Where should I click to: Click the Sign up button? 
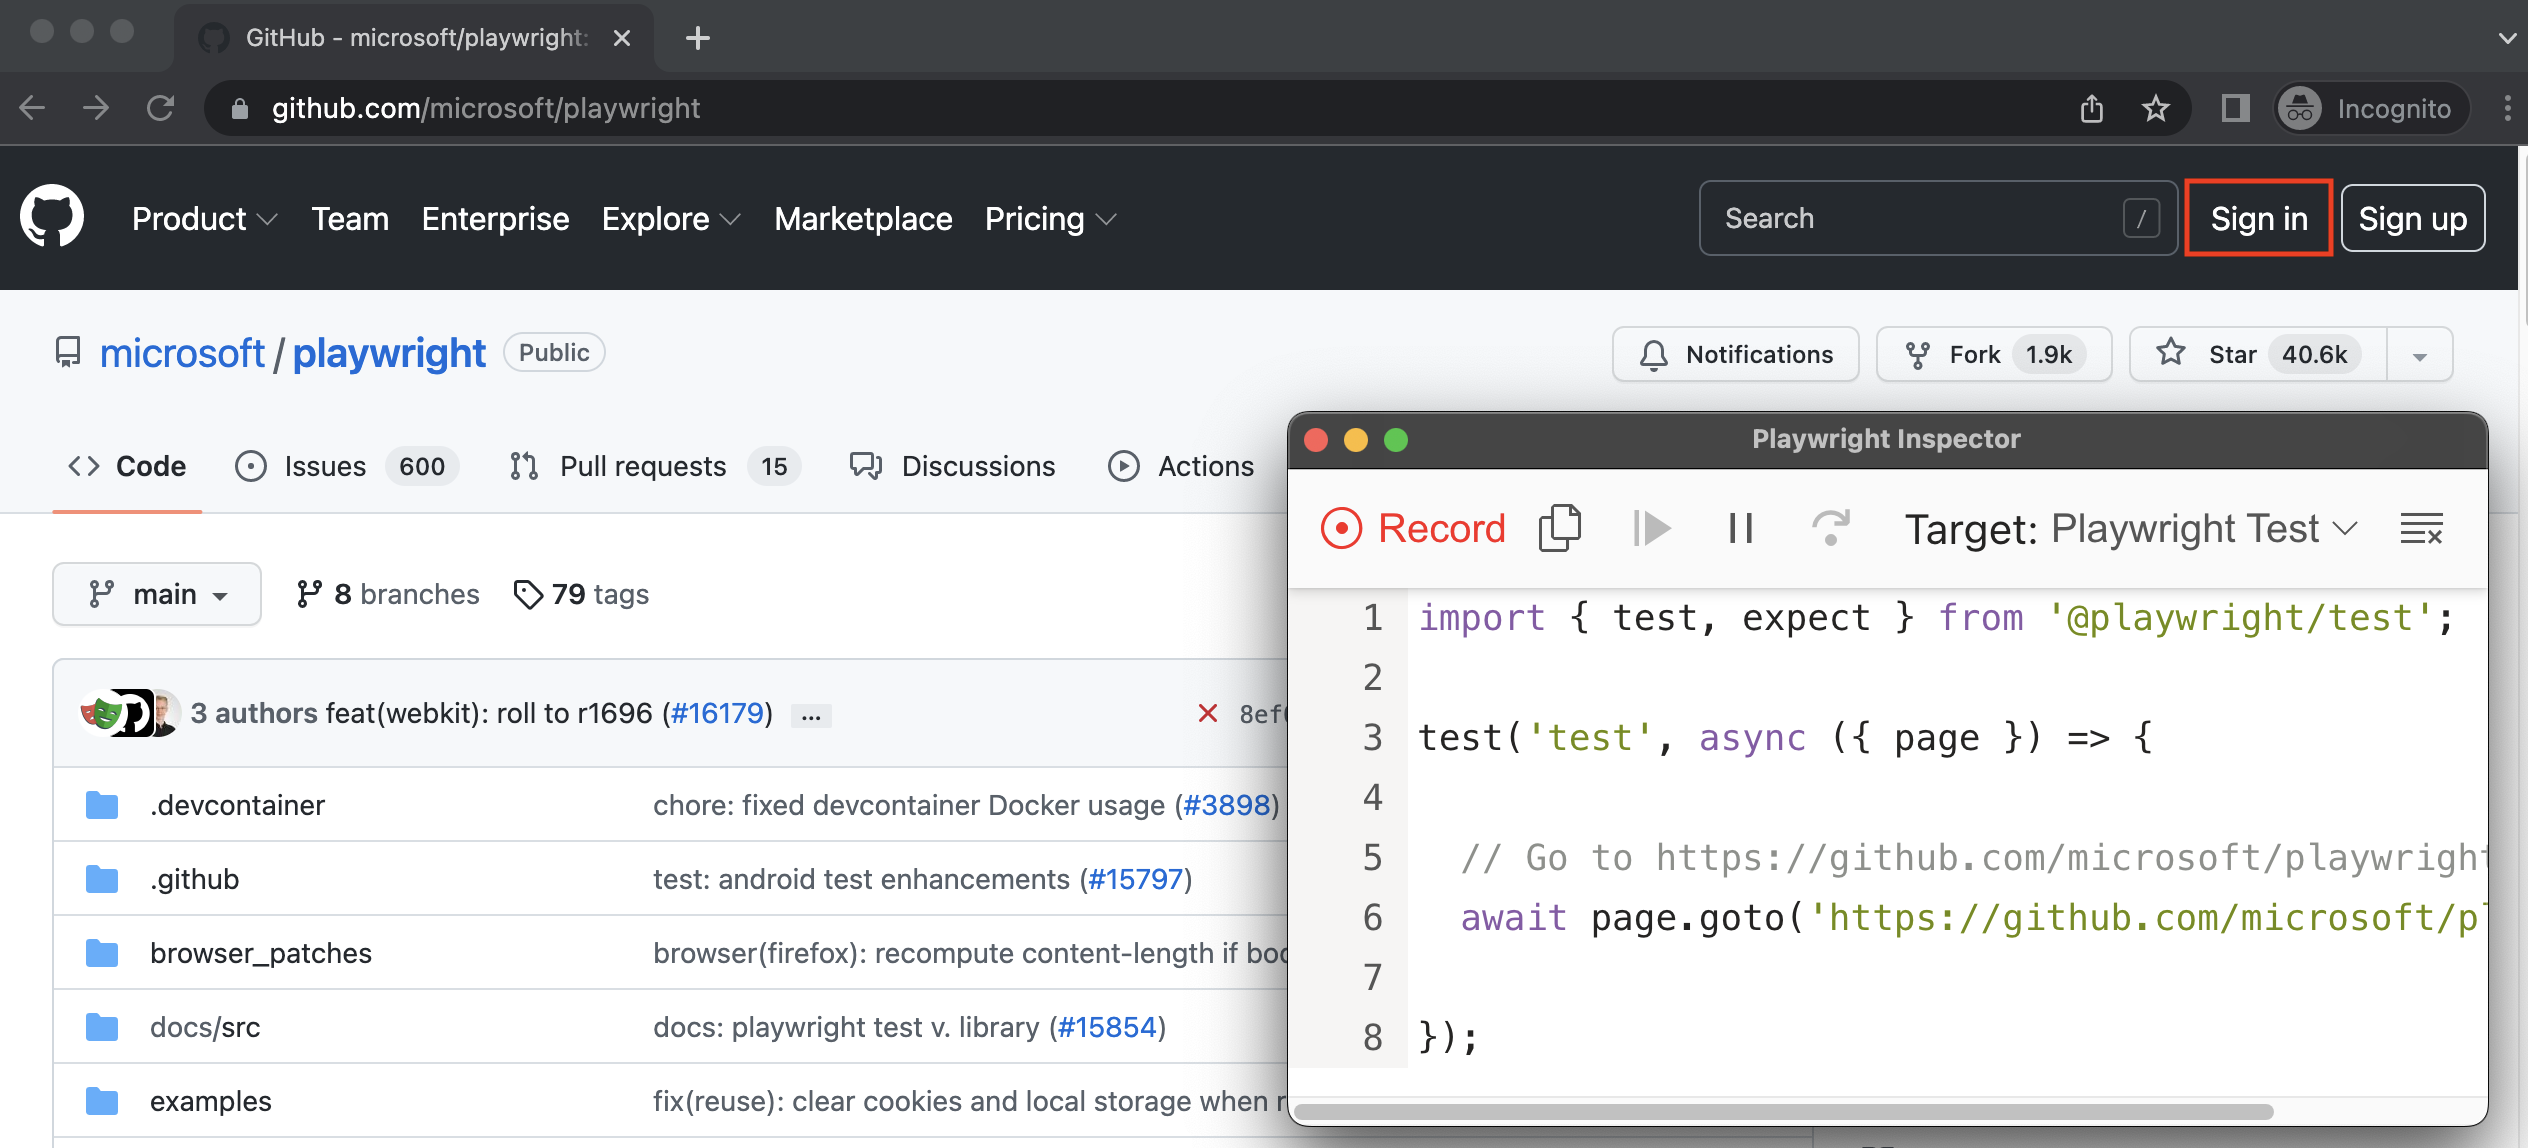(2412, 218)
